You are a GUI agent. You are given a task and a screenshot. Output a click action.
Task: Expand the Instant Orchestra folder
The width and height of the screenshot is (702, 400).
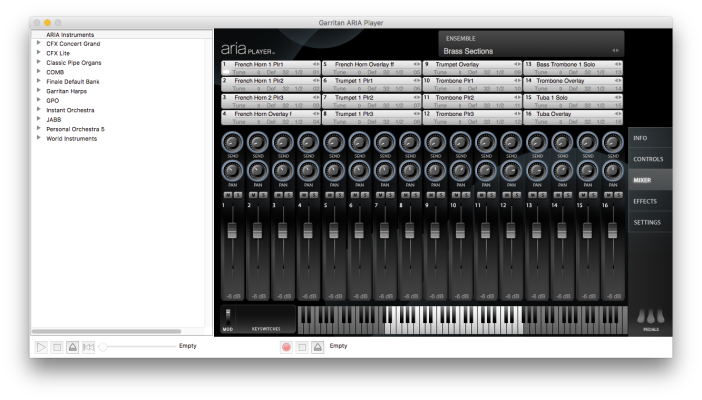(39, 109)
